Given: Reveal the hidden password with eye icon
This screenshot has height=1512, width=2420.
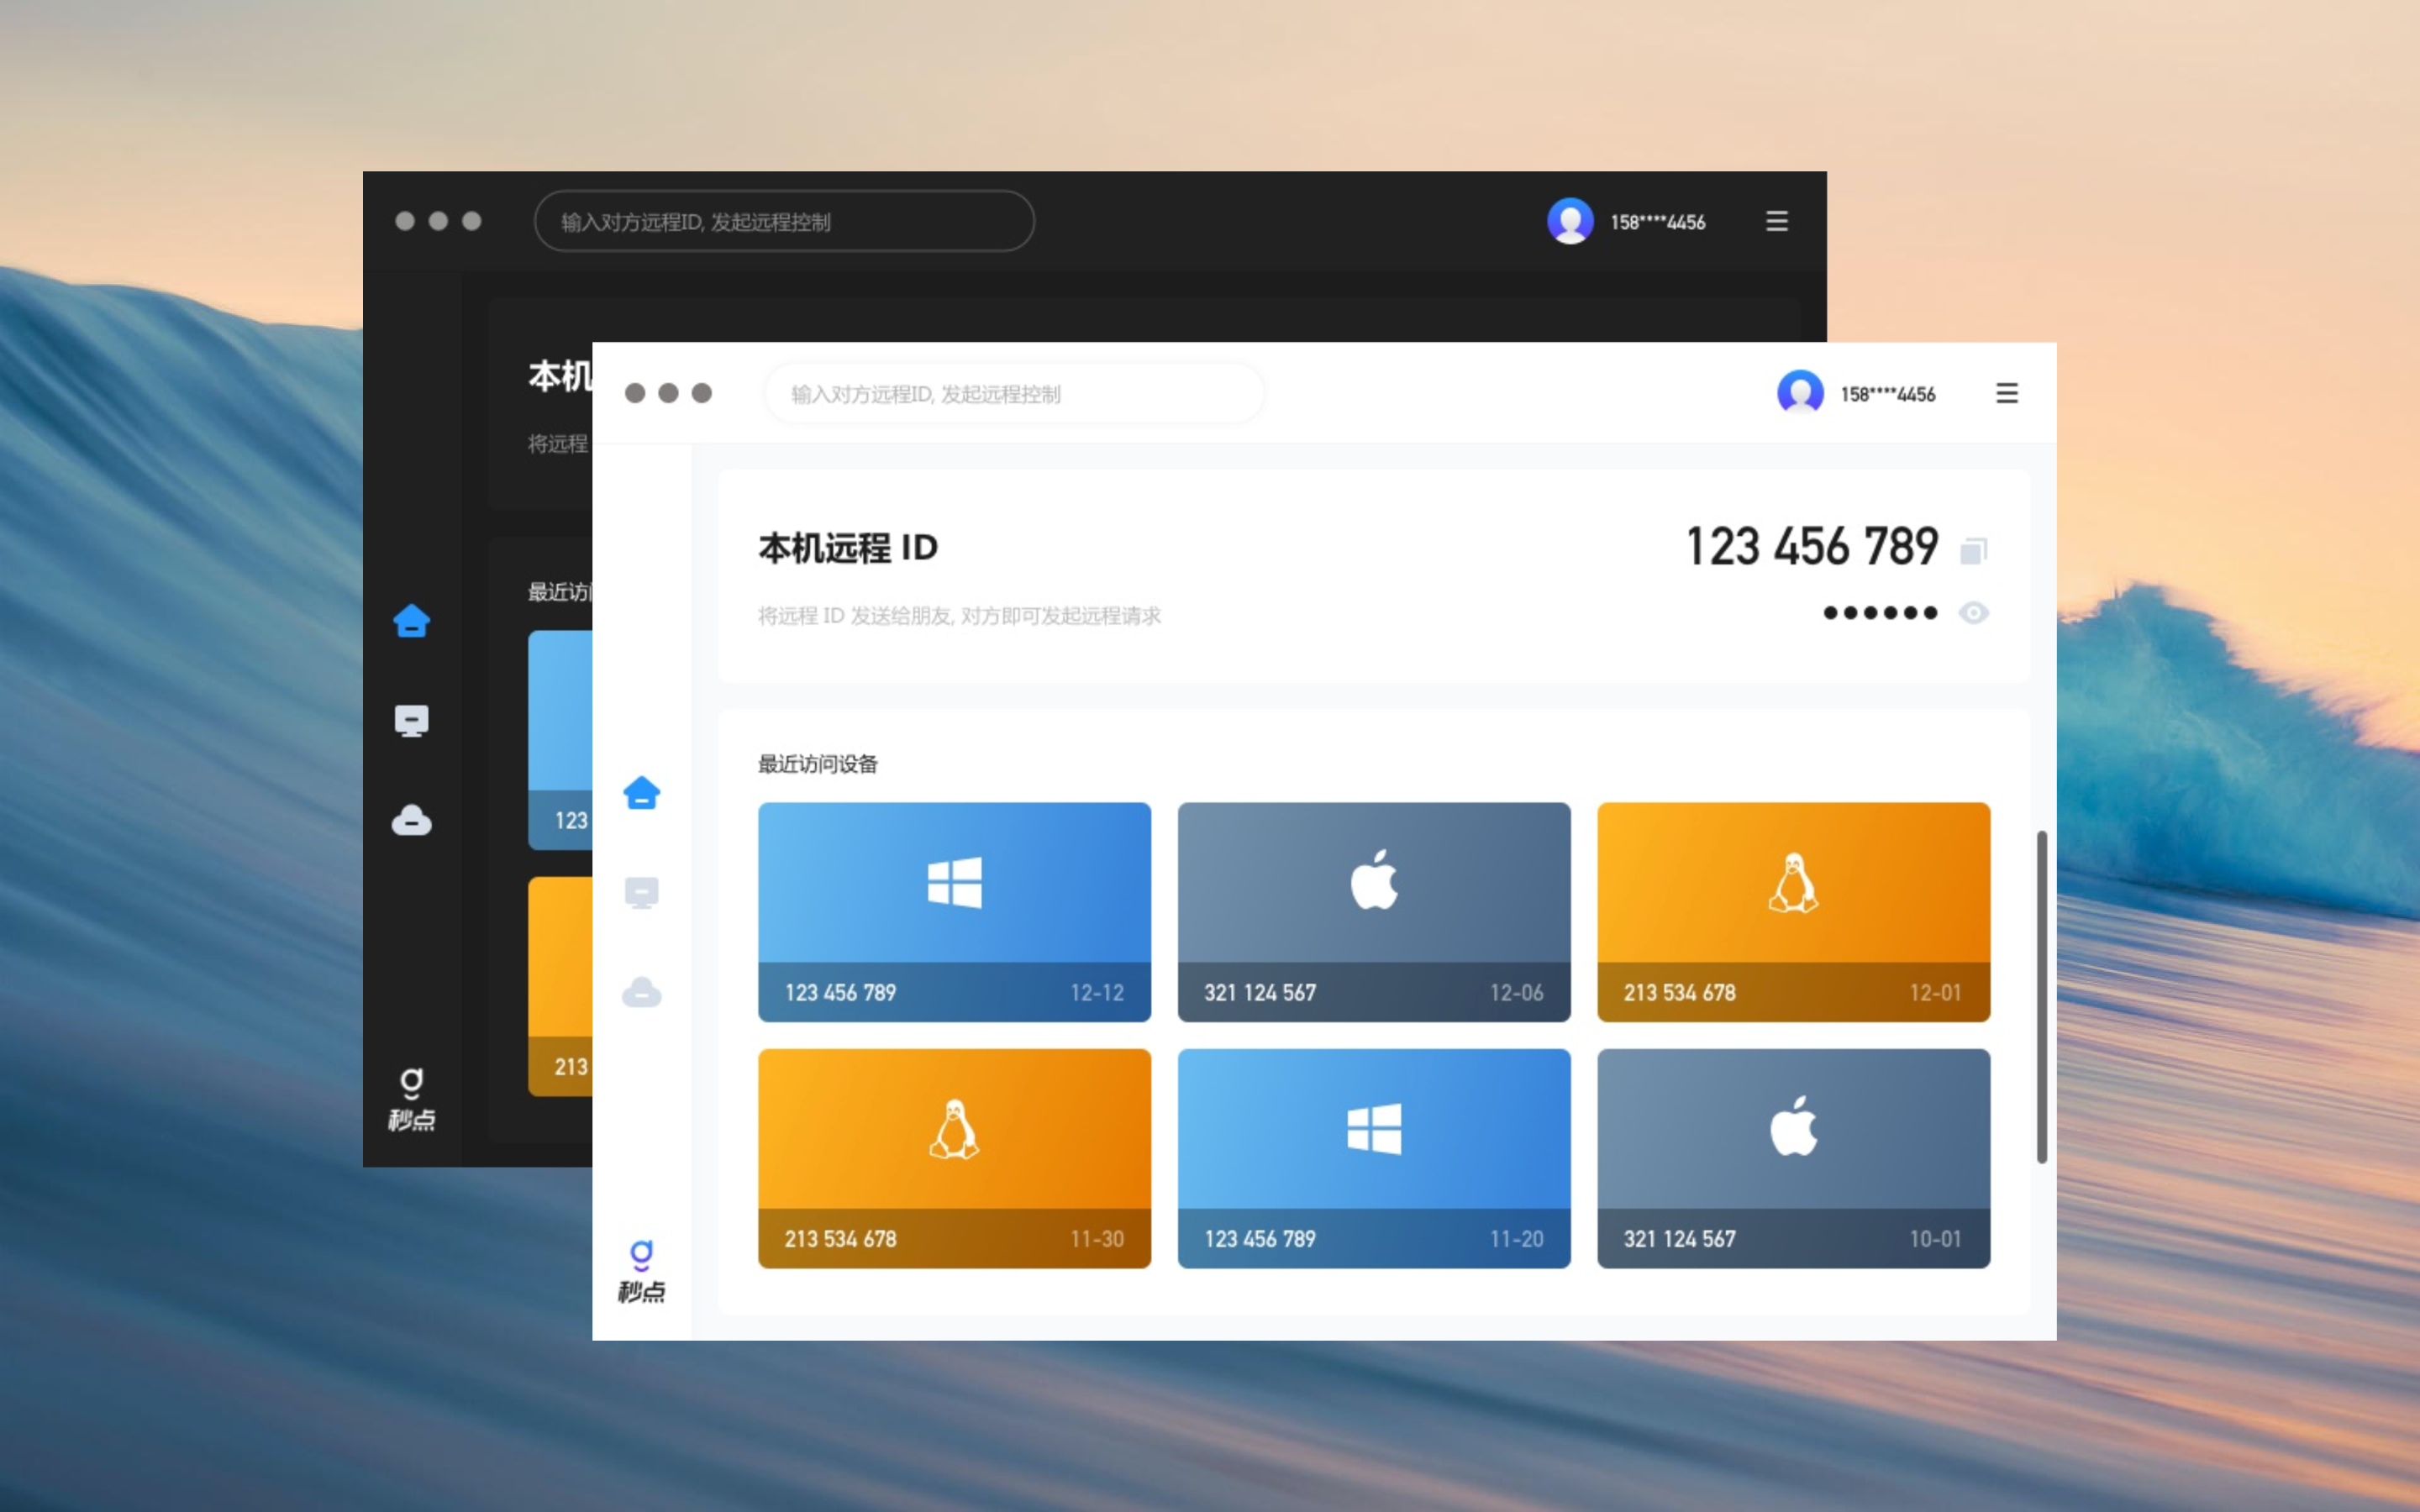Looking at the screenshot, I should click(x=1973, y=613).
